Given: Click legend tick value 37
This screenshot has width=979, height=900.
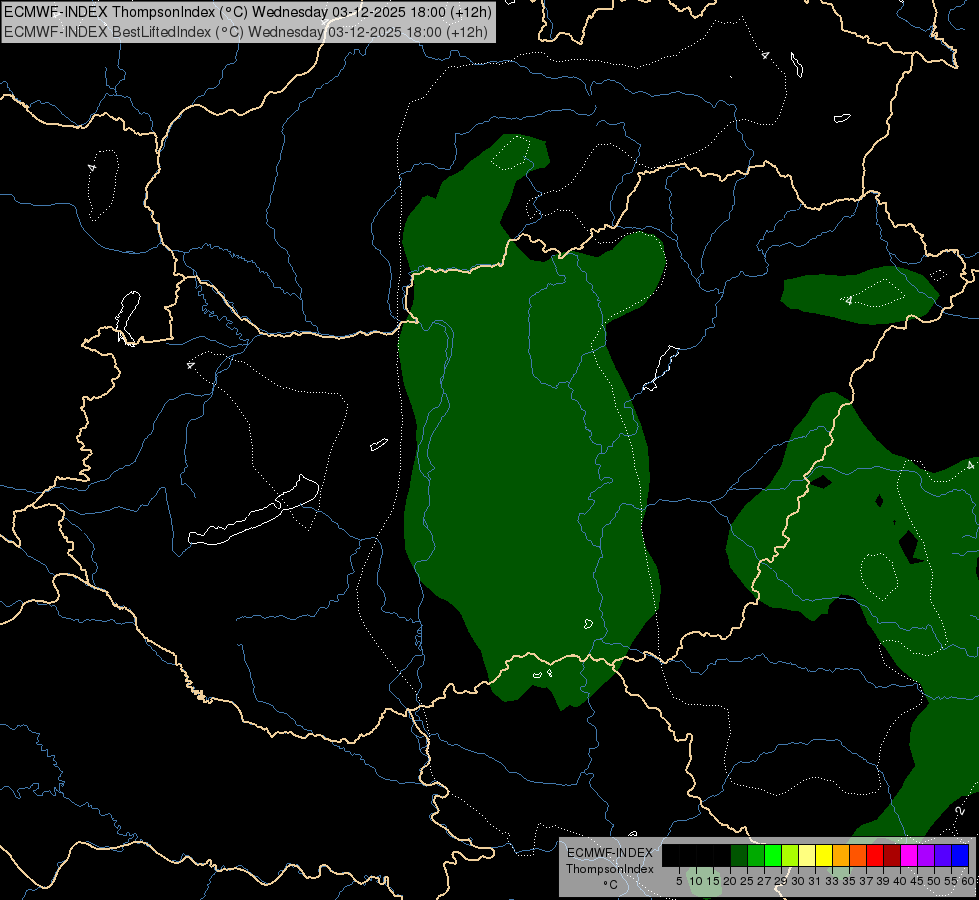Looking at the screenshot, I should pyautogui.click(x=866, y=881).
